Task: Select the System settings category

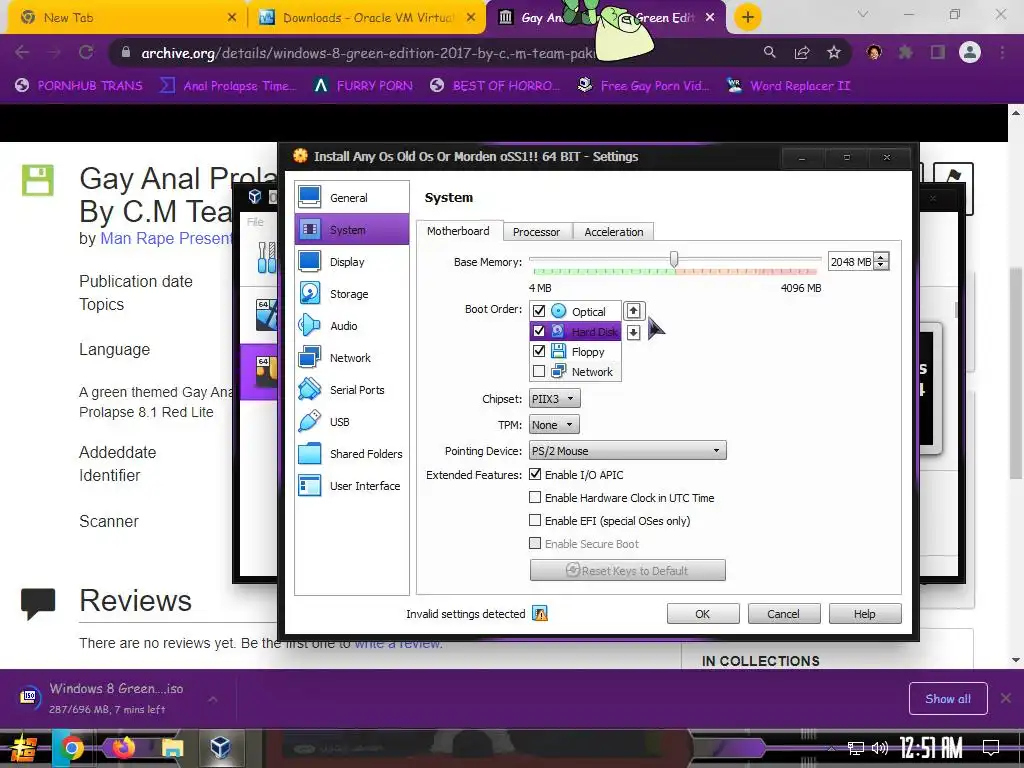Action: click(x=351, y=229)
